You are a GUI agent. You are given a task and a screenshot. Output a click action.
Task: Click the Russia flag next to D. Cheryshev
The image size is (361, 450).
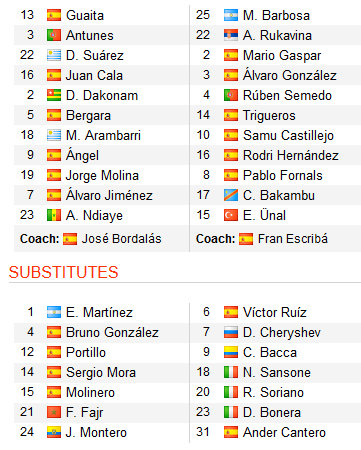[231, 332]
